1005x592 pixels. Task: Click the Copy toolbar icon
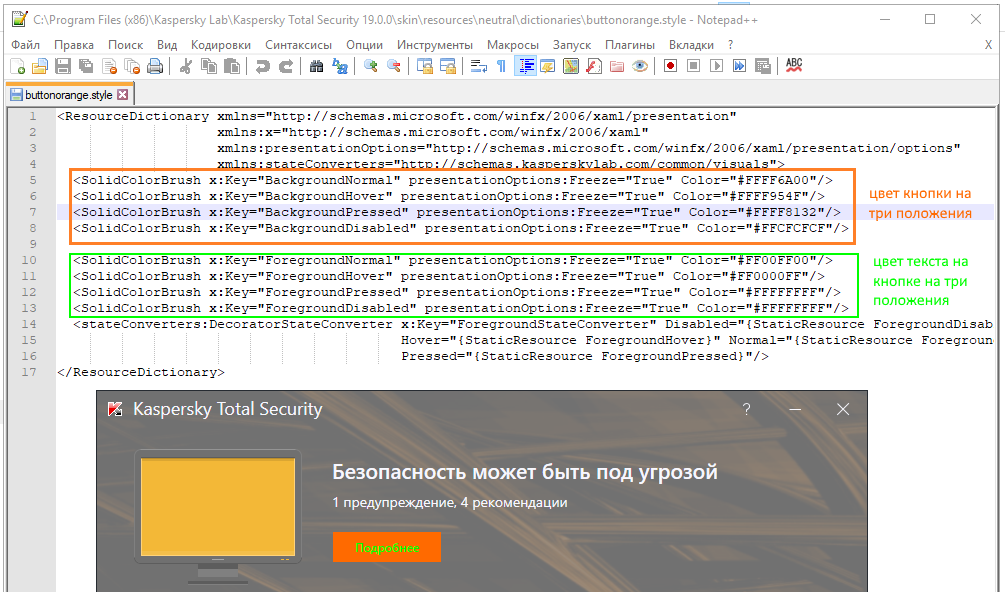click(209, 66)
